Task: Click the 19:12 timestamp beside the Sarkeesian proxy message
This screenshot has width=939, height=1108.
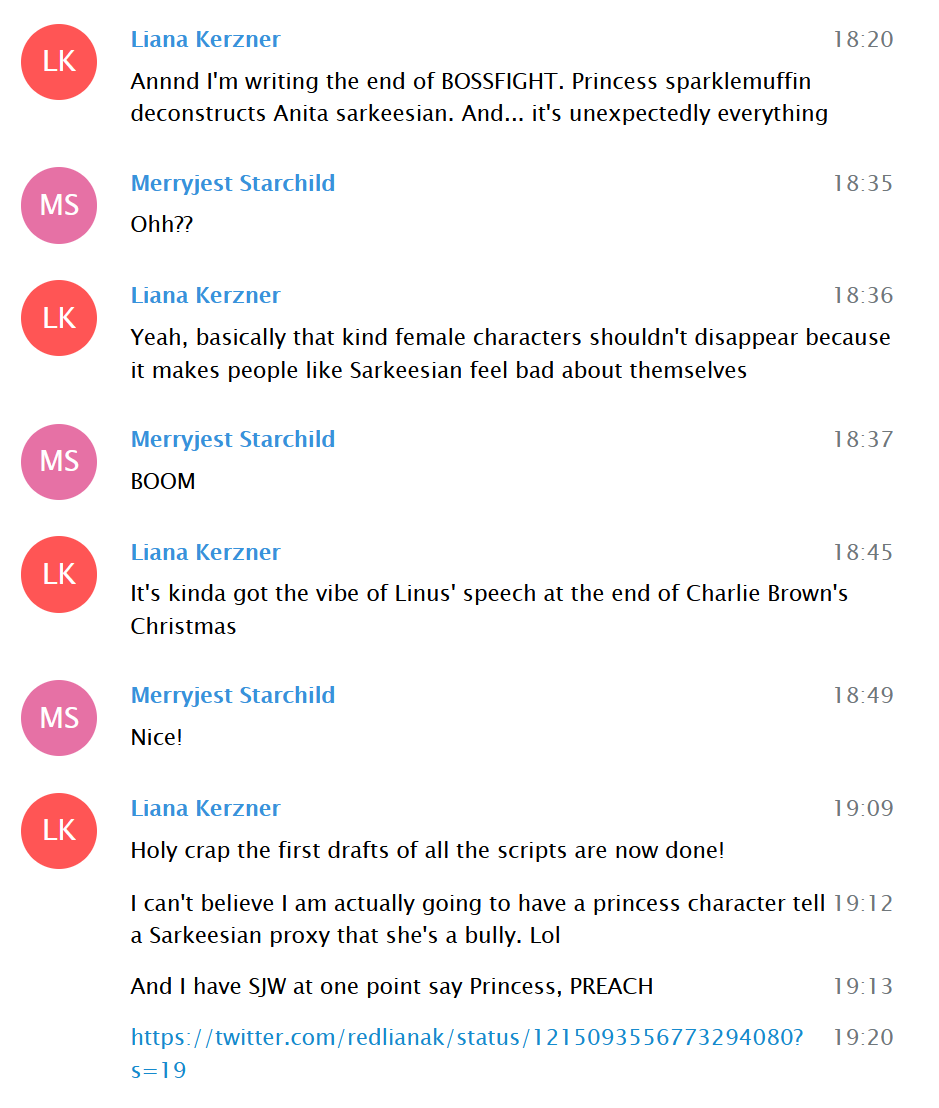Action: click(863, 904)
